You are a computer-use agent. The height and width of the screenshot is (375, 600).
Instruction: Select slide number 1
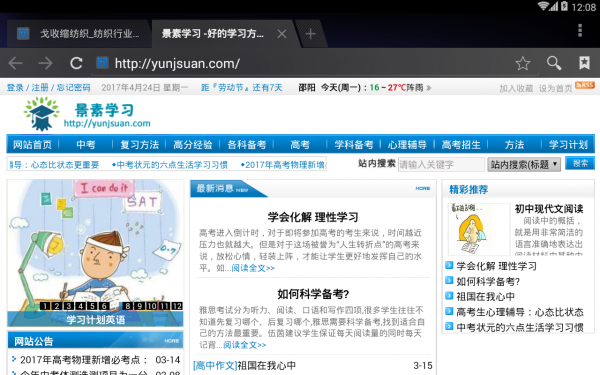point(45,306)
